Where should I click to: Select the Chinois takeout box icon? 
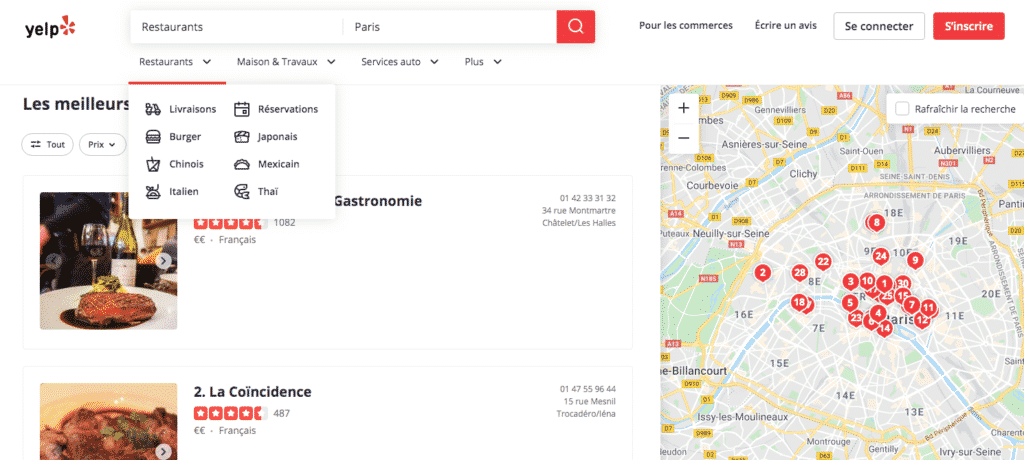pos(153,164)
